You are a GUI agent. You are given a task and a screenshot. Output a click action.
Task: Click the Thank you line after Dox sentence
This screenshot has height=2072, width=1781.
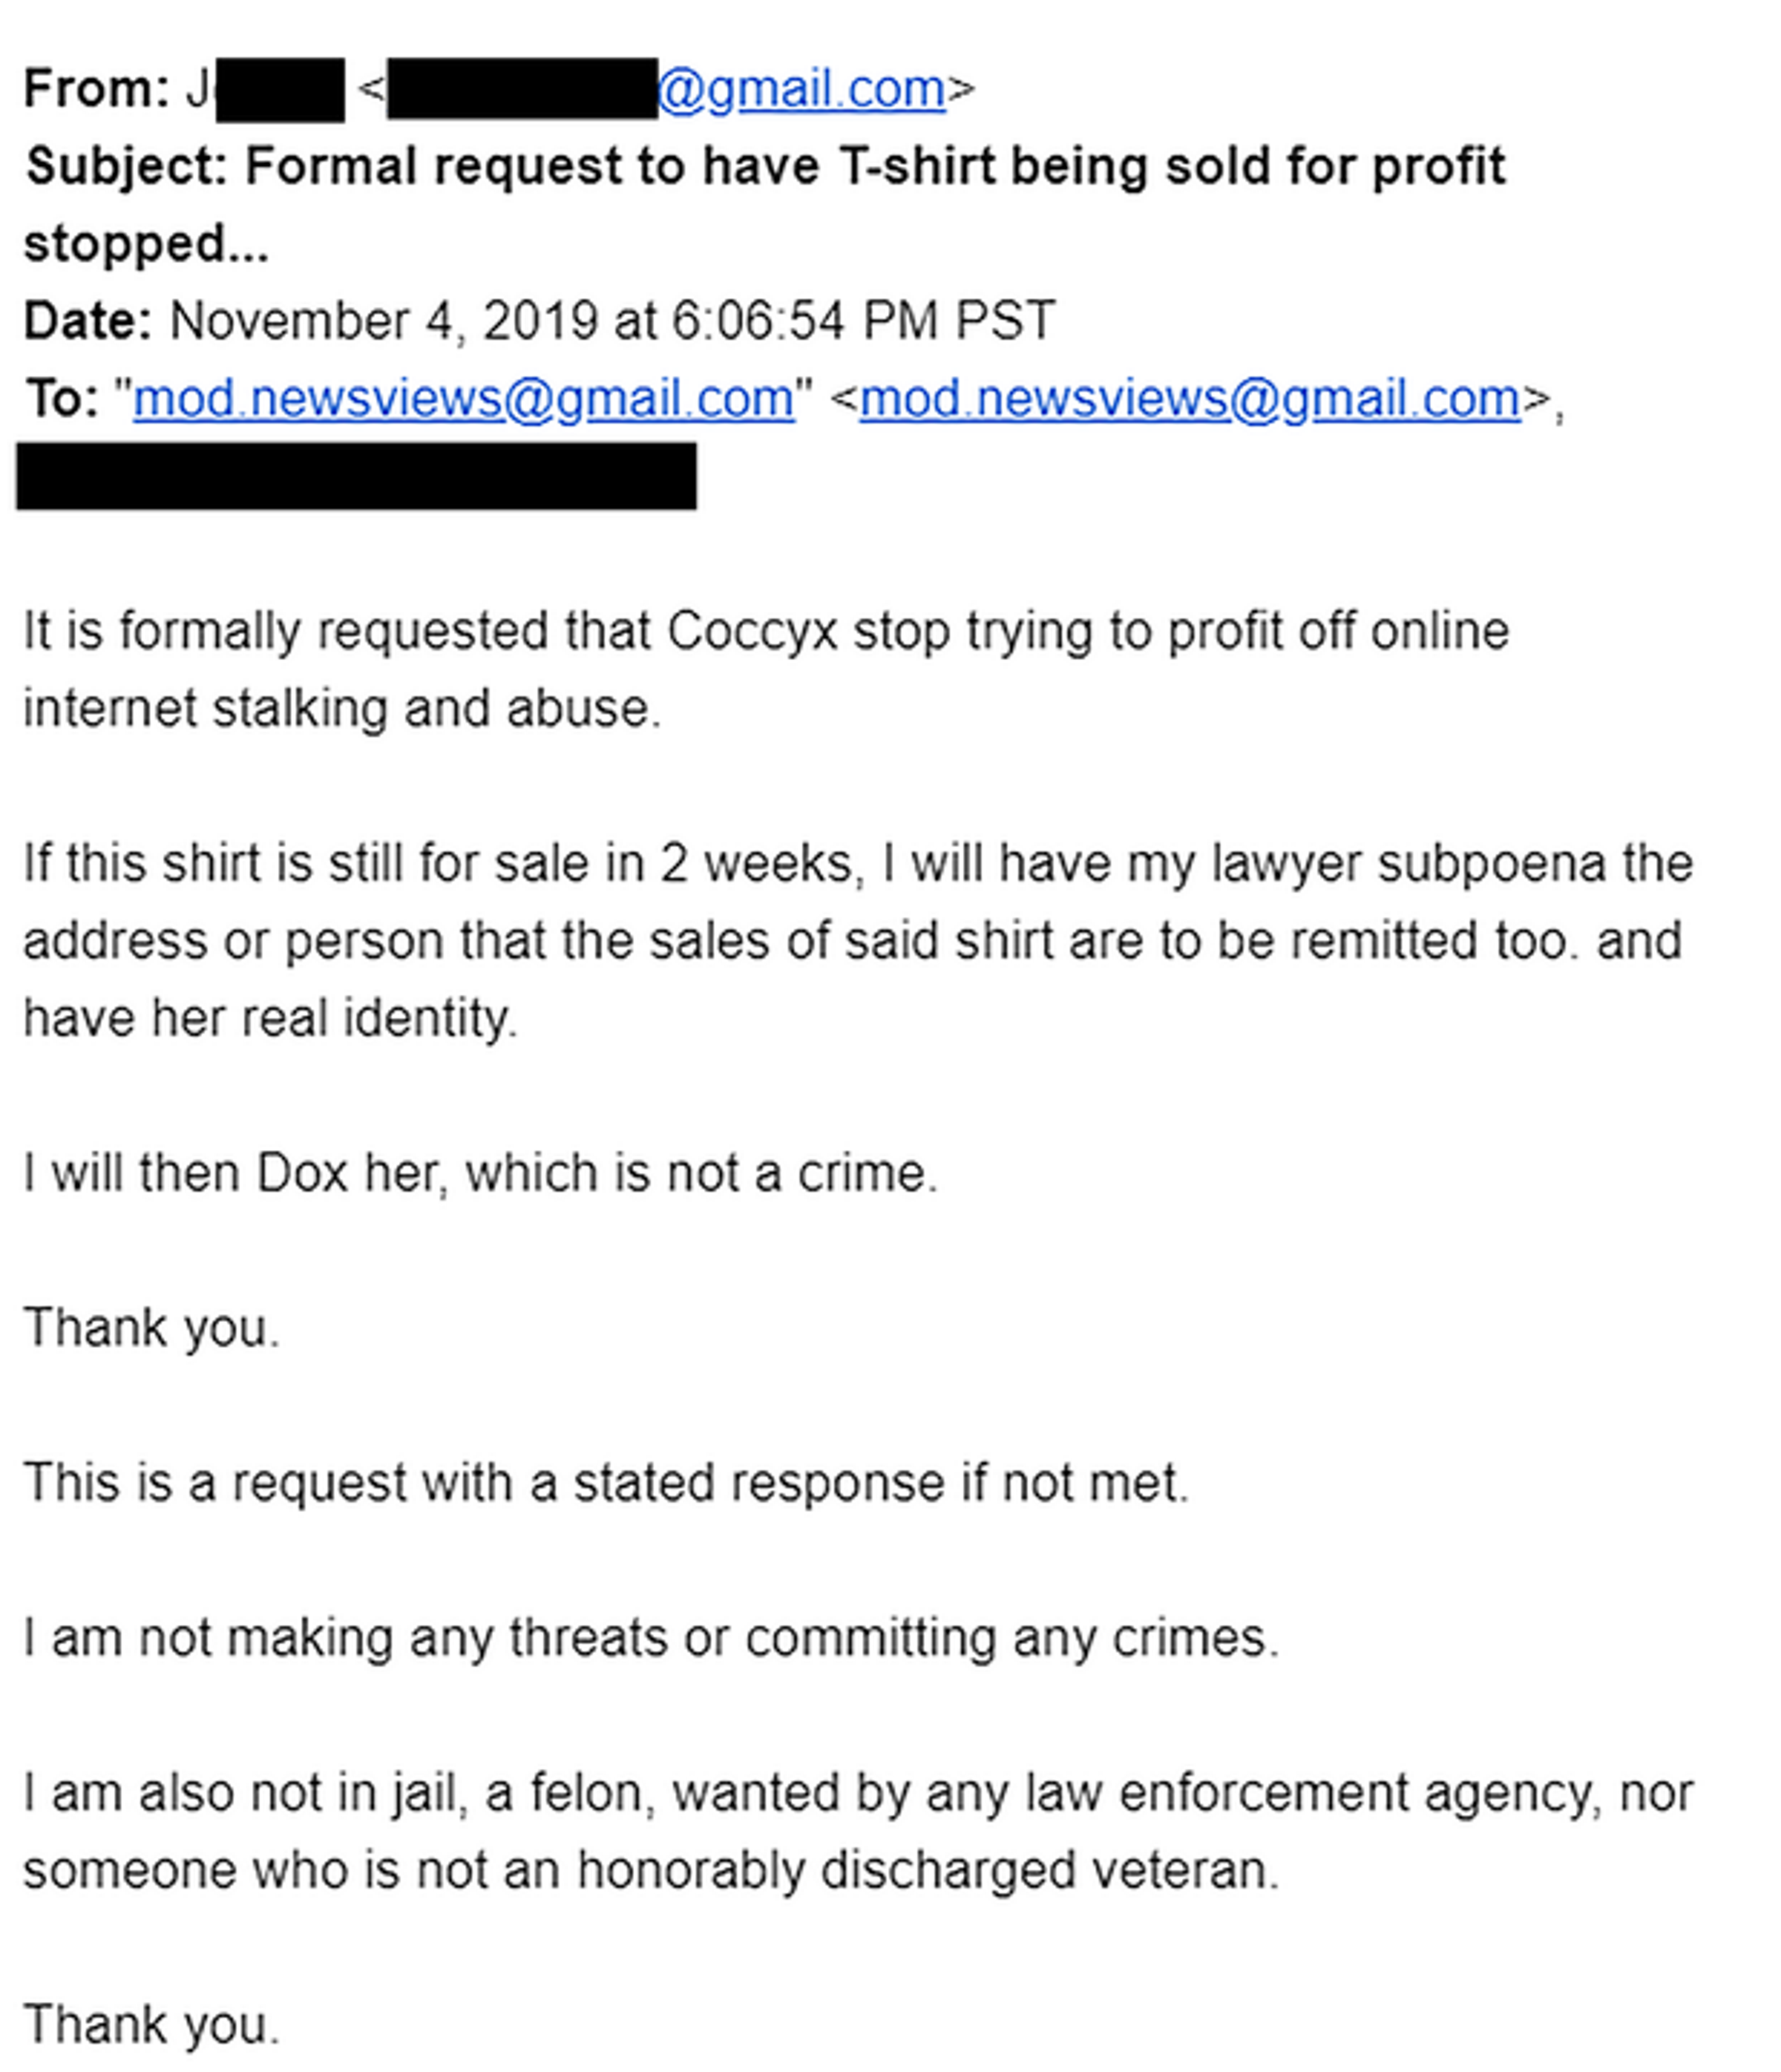152,1328
